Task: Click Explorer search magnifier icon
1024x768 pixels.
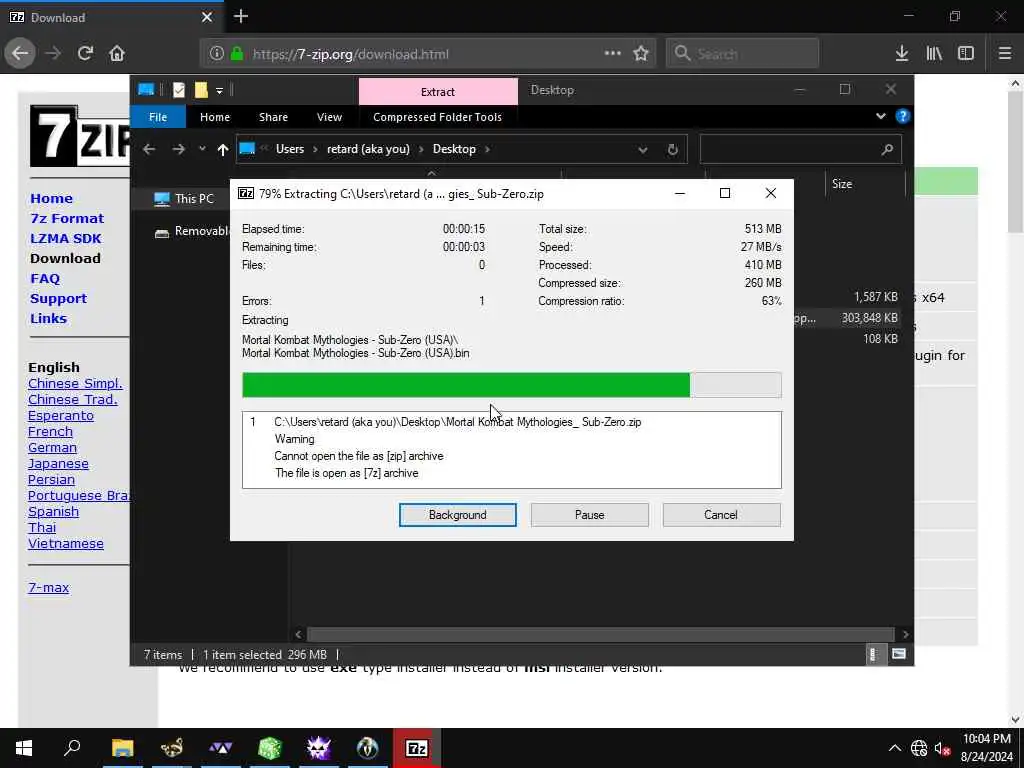Action: tap(887, 150)
